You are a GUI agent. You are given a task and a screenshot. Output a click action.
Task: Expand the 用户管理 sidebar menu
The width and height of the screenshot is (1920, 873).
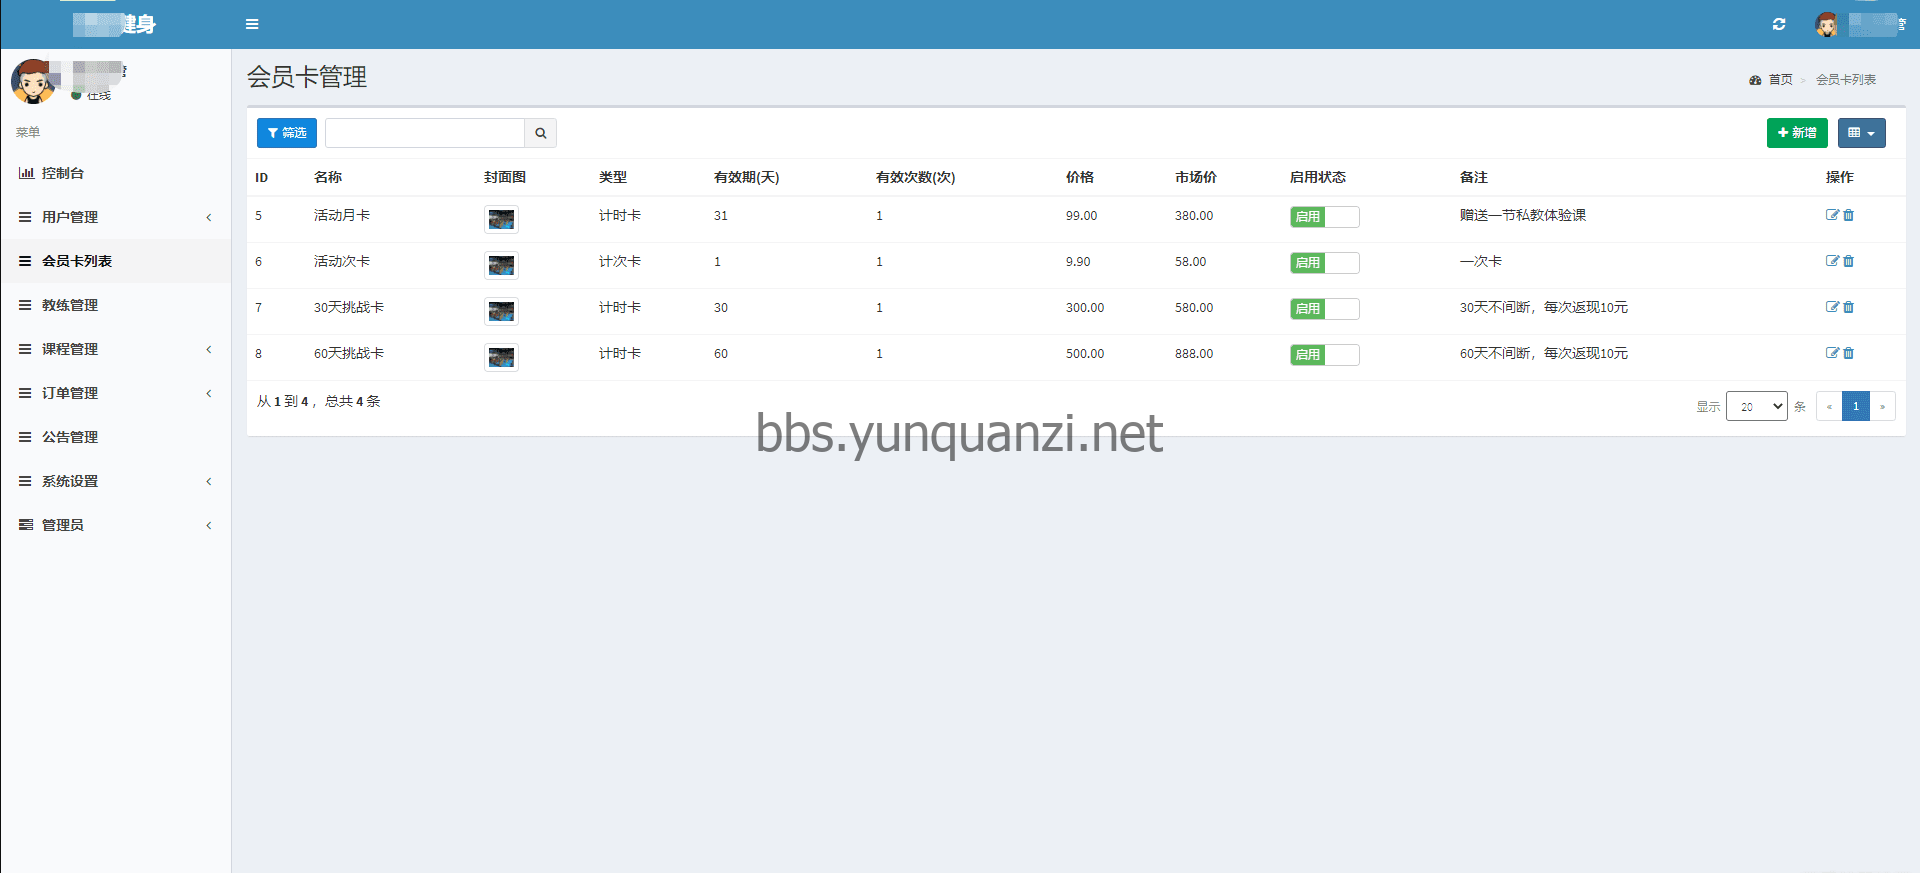click(x=115, y=217)
